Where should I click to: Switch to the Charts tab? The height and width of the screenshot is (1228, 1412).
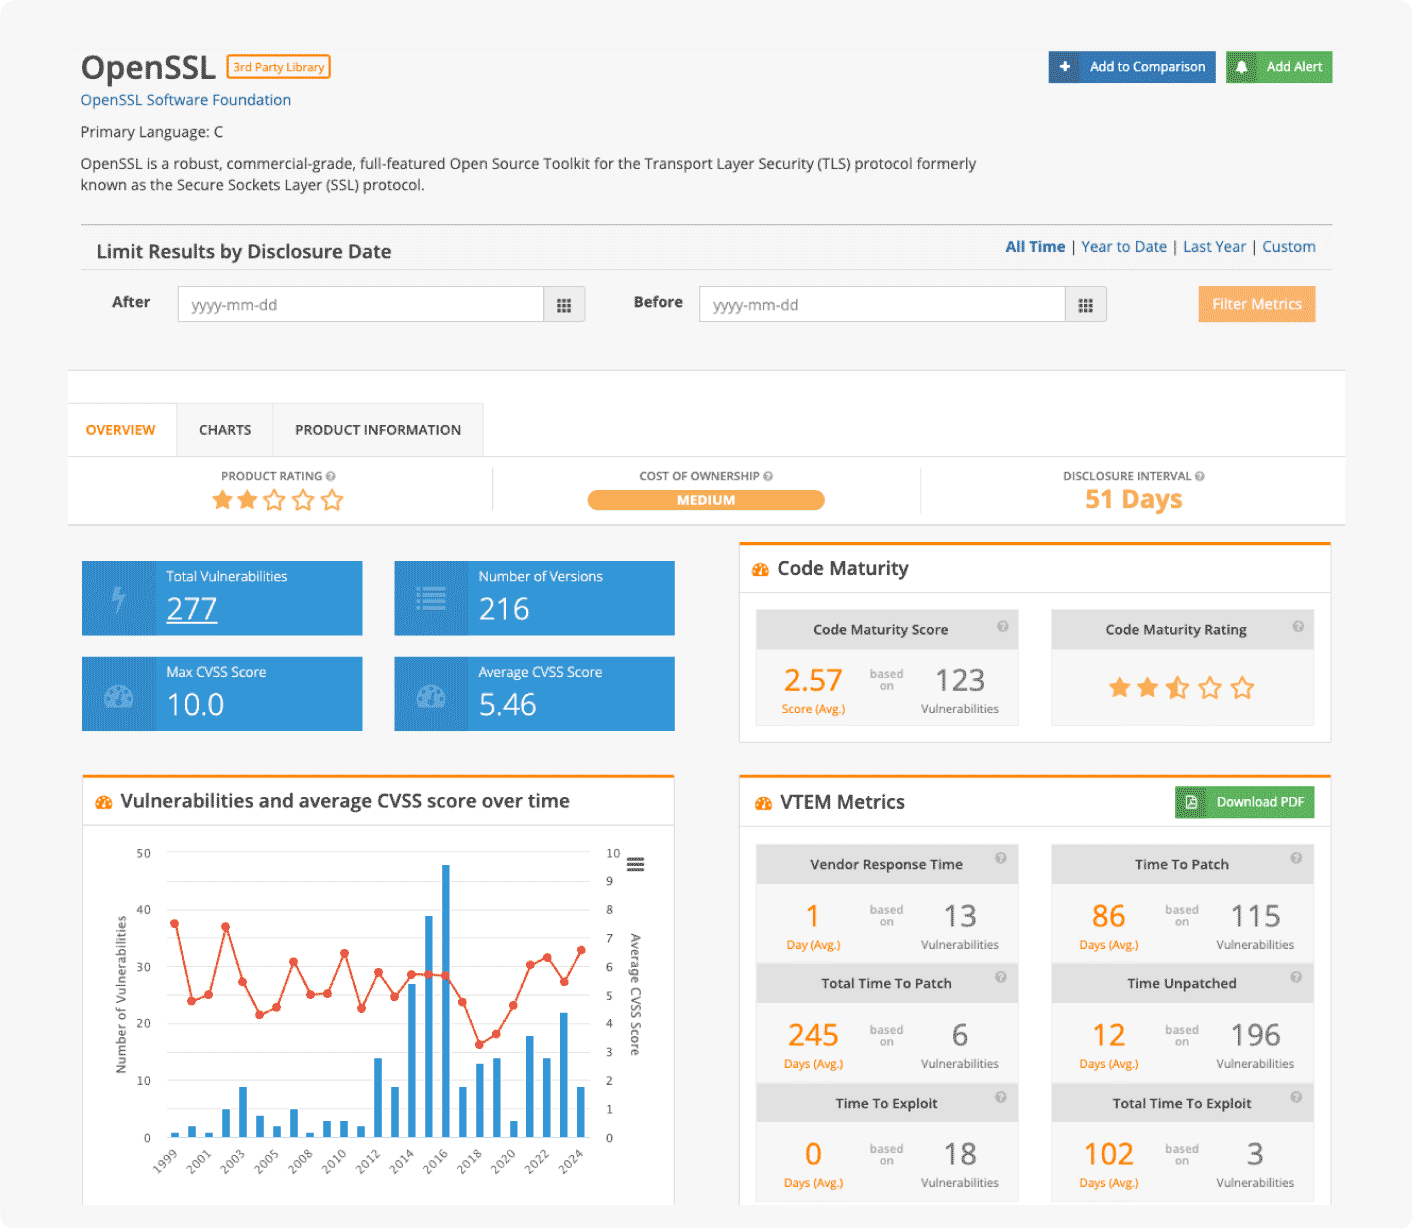pyautogui.click(x=225, y=430)
